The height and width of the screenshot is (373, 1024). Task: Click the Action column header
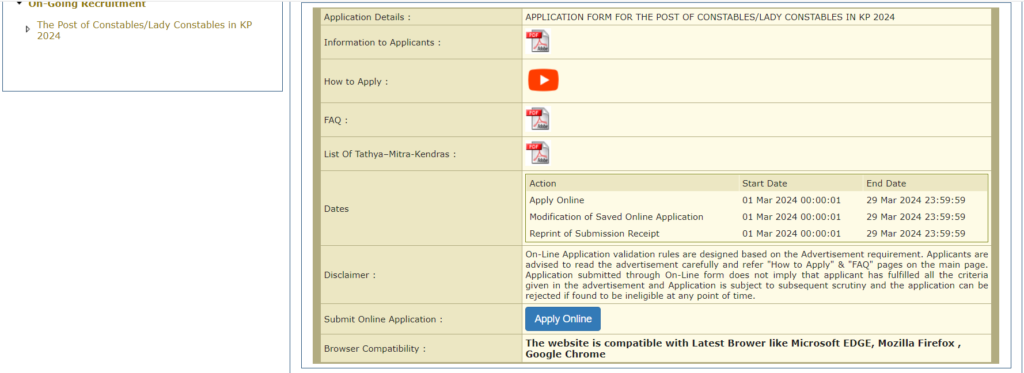pyautogui.click(x=543, y=184)
